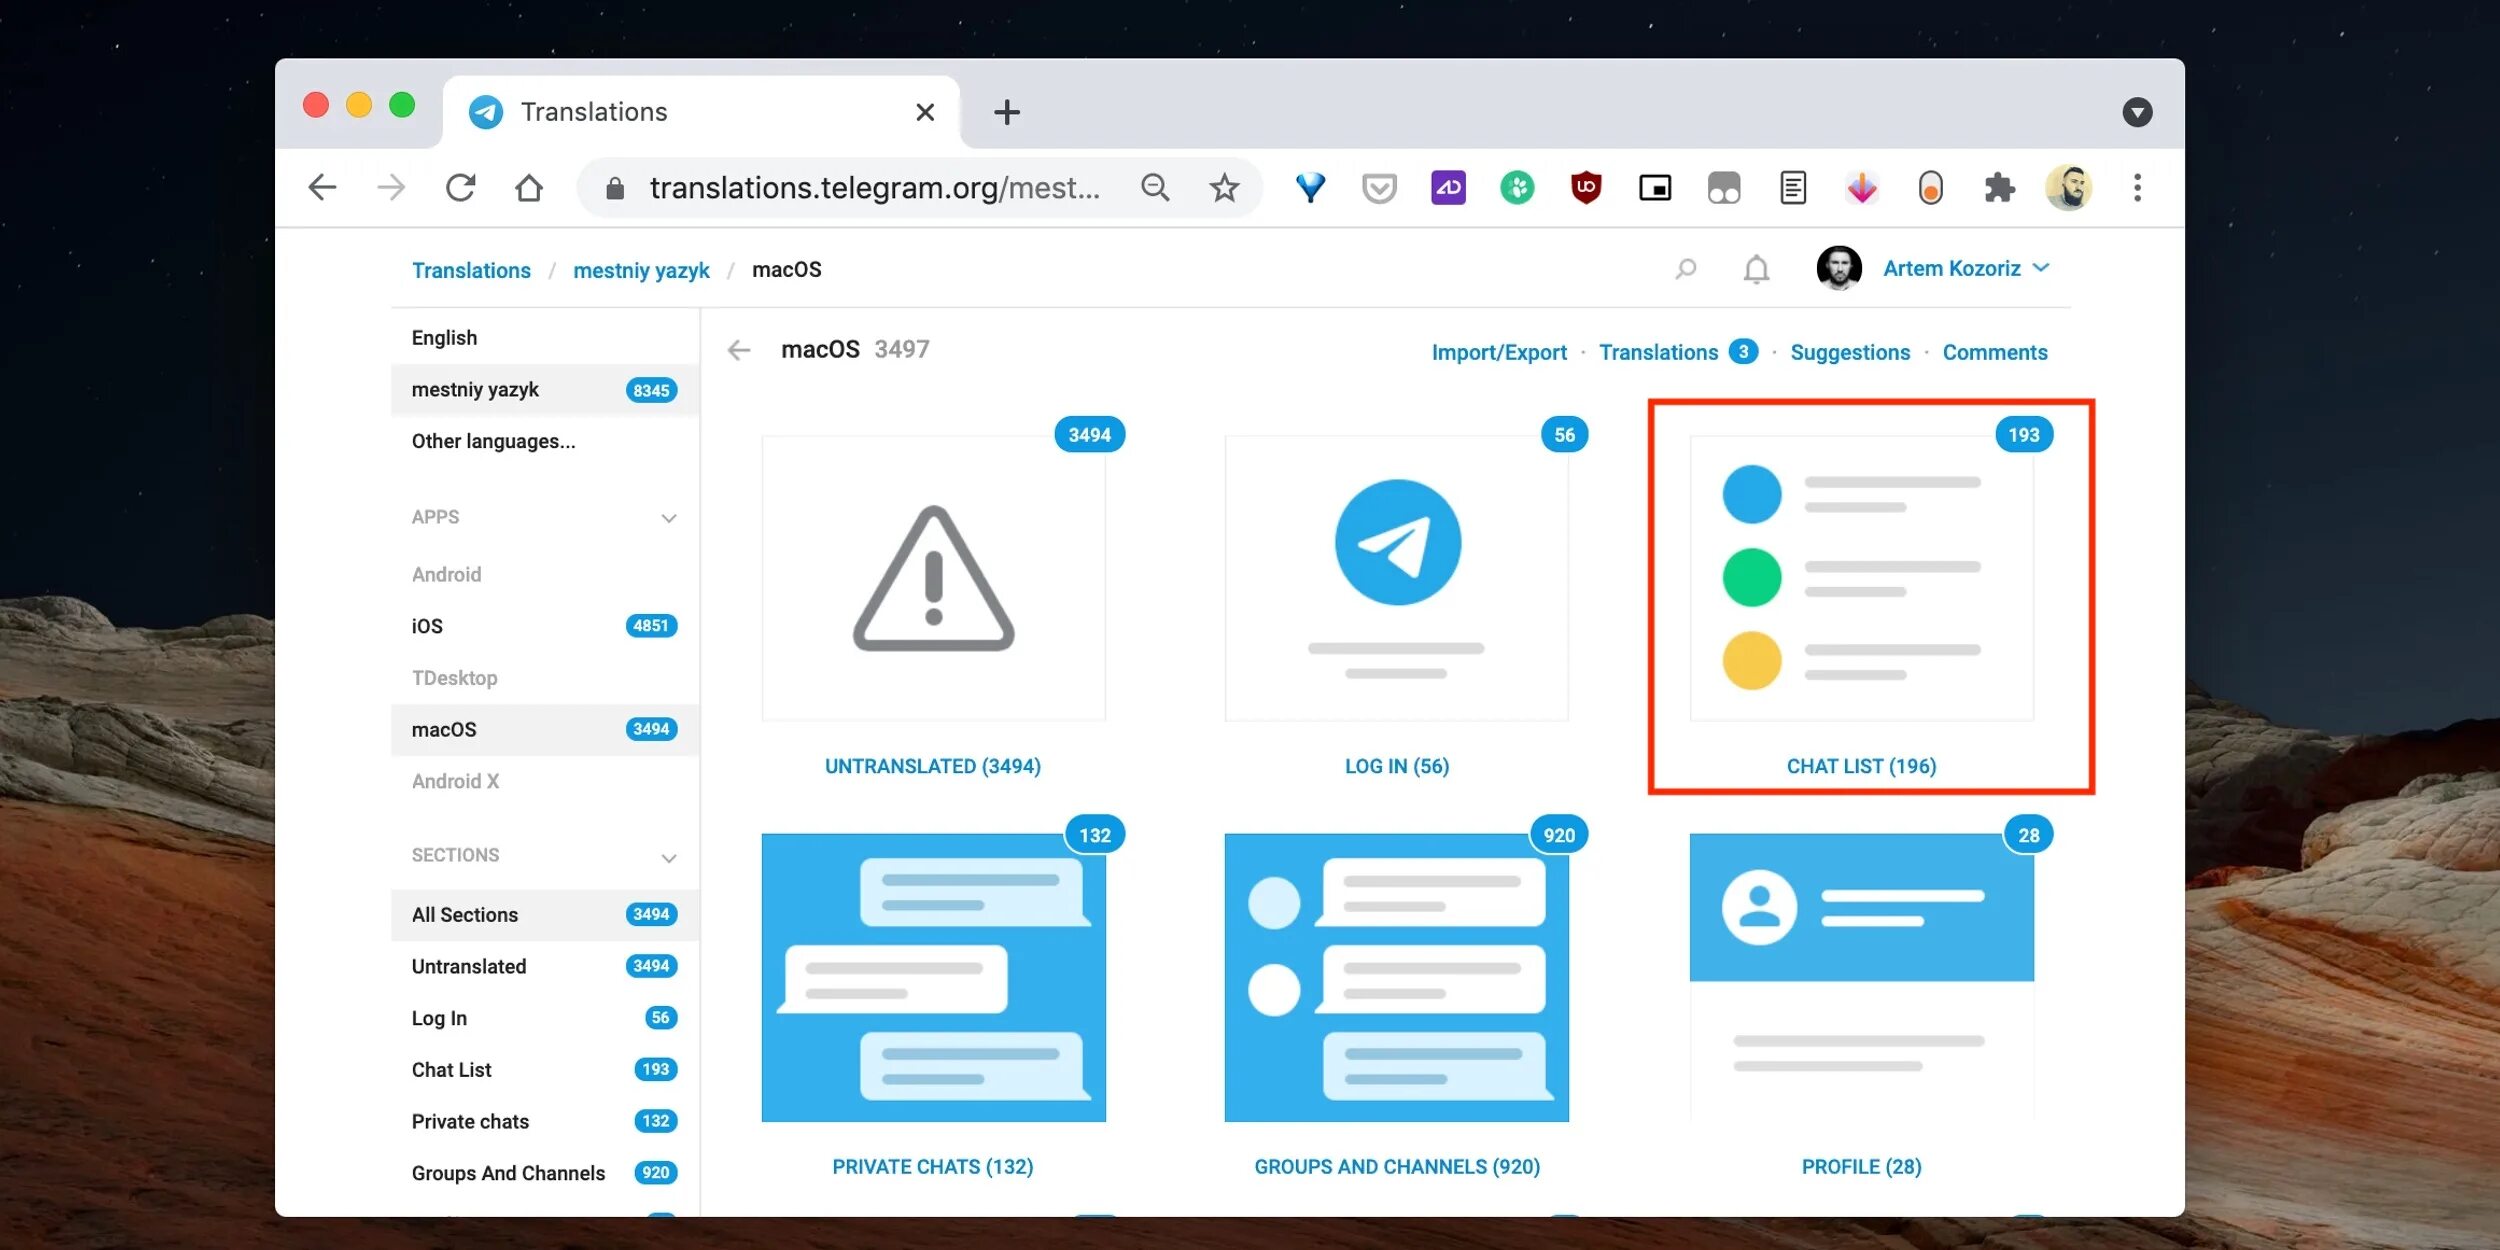Click the picture-in-picture extension icon

[x=1655, y=188]
